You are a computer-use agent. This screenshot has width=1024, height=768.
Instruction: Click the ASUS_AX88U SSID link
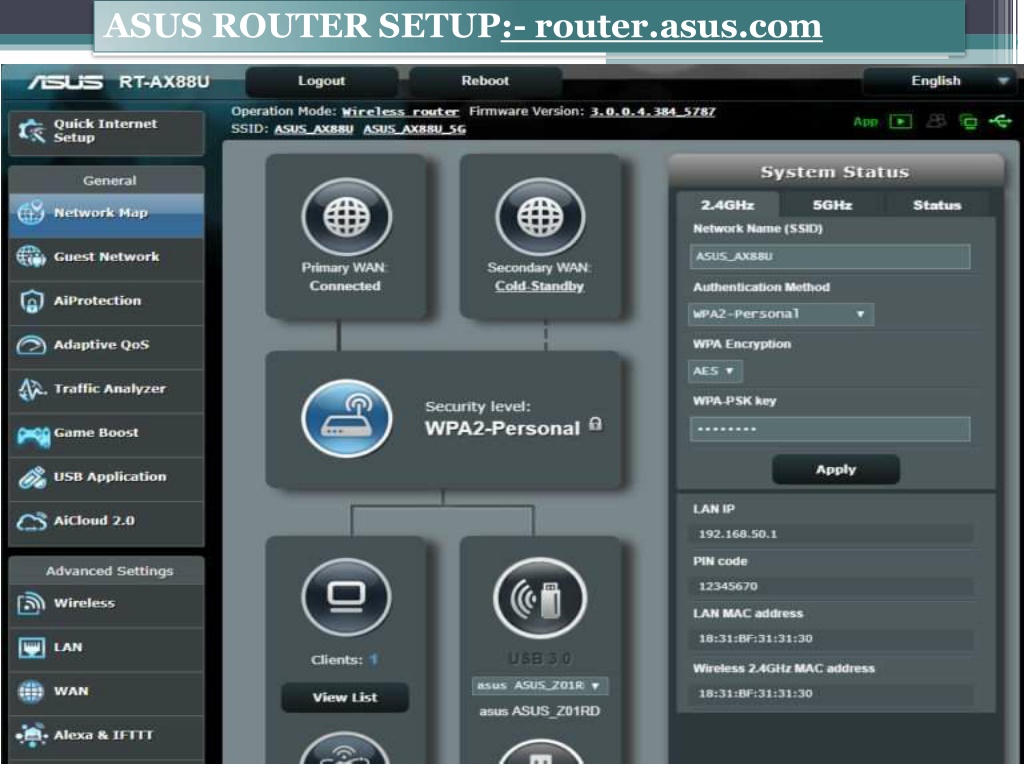click(313, 129)
